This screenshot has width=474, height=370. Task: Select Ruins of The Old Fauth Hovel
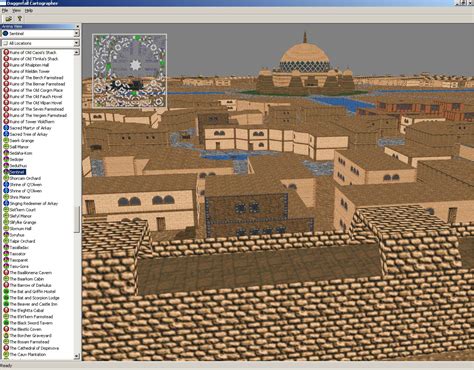36,97
